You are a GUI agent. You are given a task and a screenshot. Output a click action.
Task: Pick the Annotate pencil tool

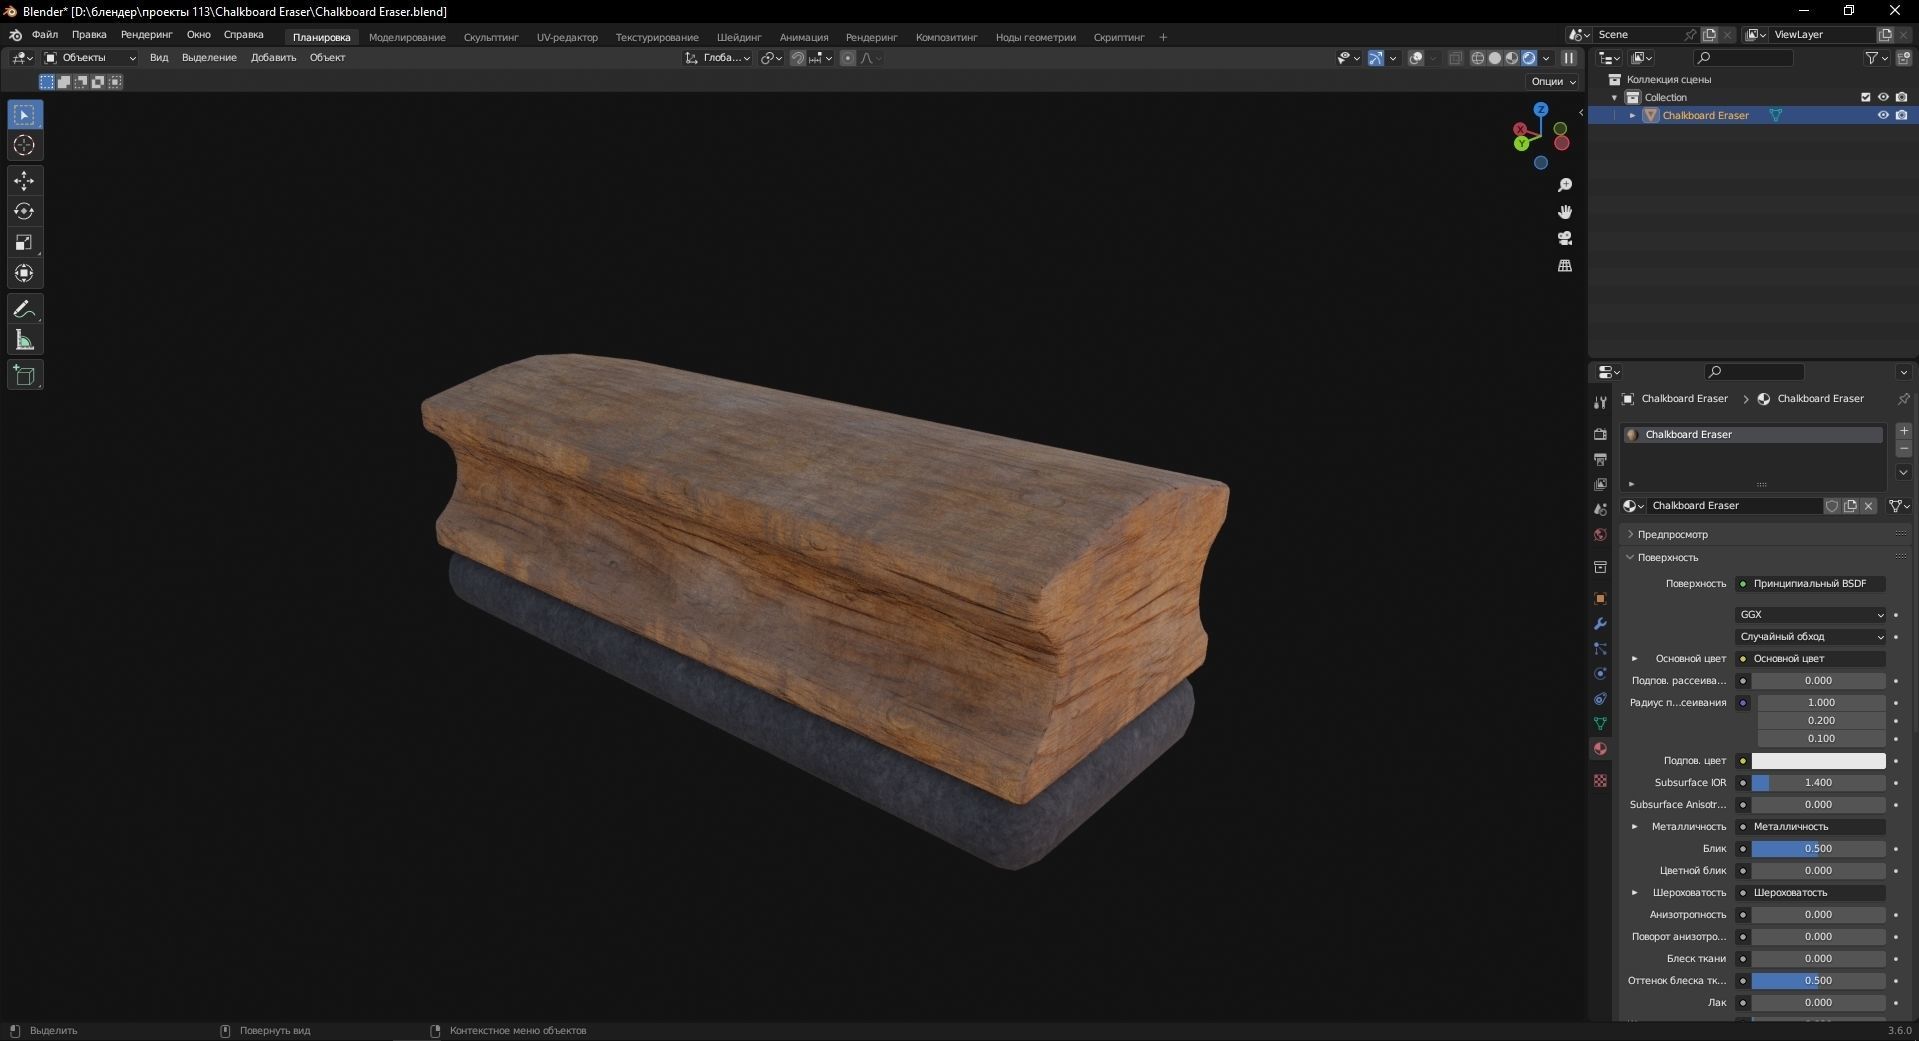(25, 310)
